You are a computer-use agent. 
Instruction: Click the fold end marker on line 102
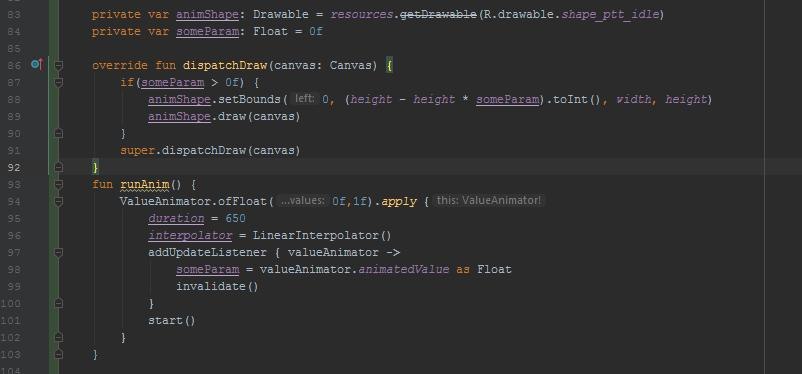point(58,337)
